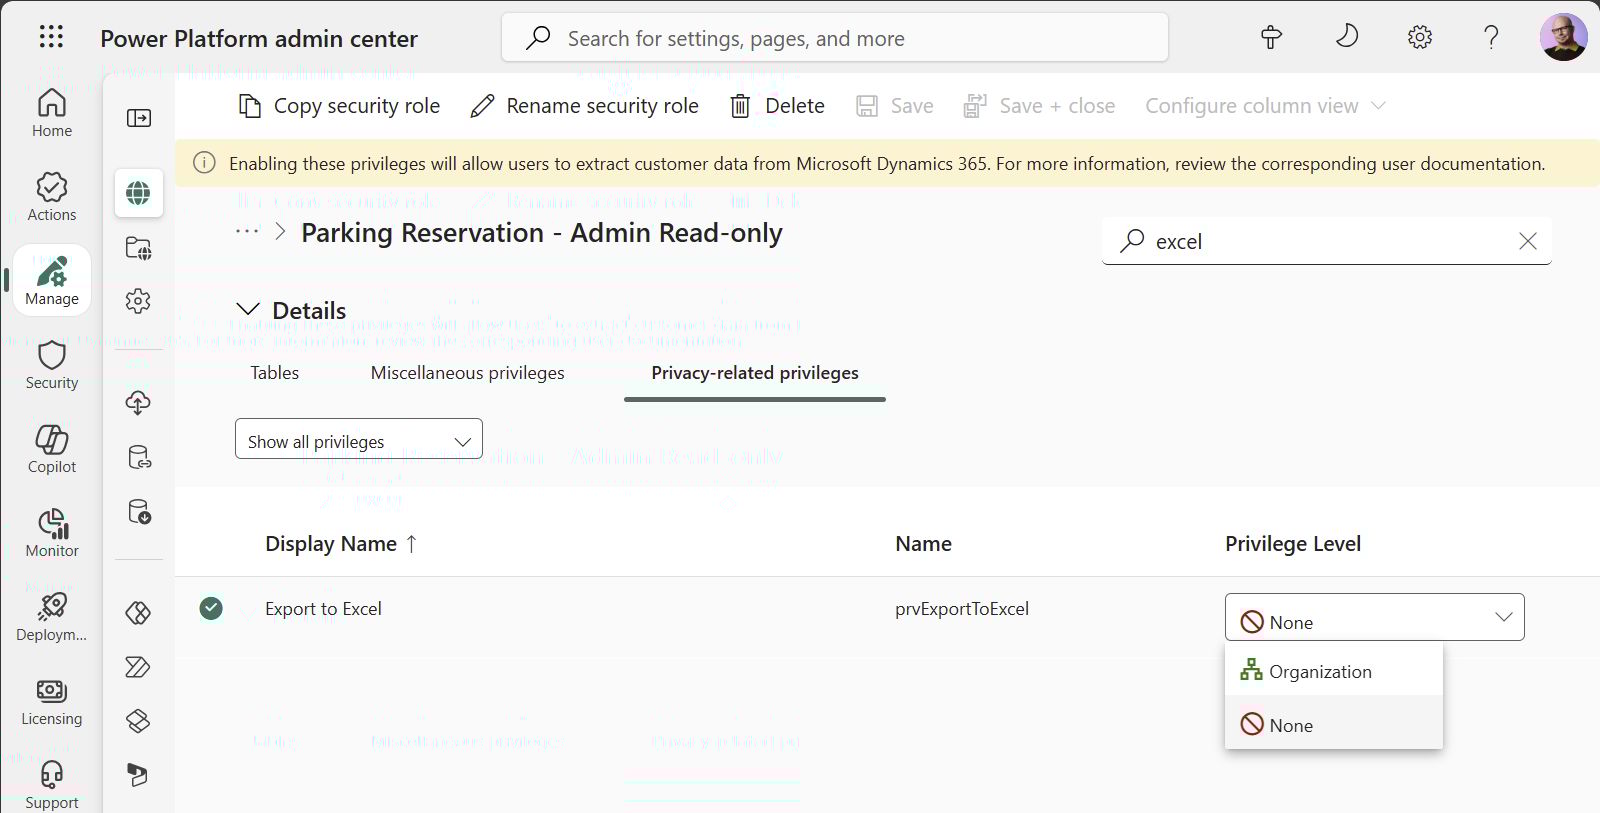Go to Home in left navigation
This screenshot has height=813, width=1600.
(x=52, y=112)
